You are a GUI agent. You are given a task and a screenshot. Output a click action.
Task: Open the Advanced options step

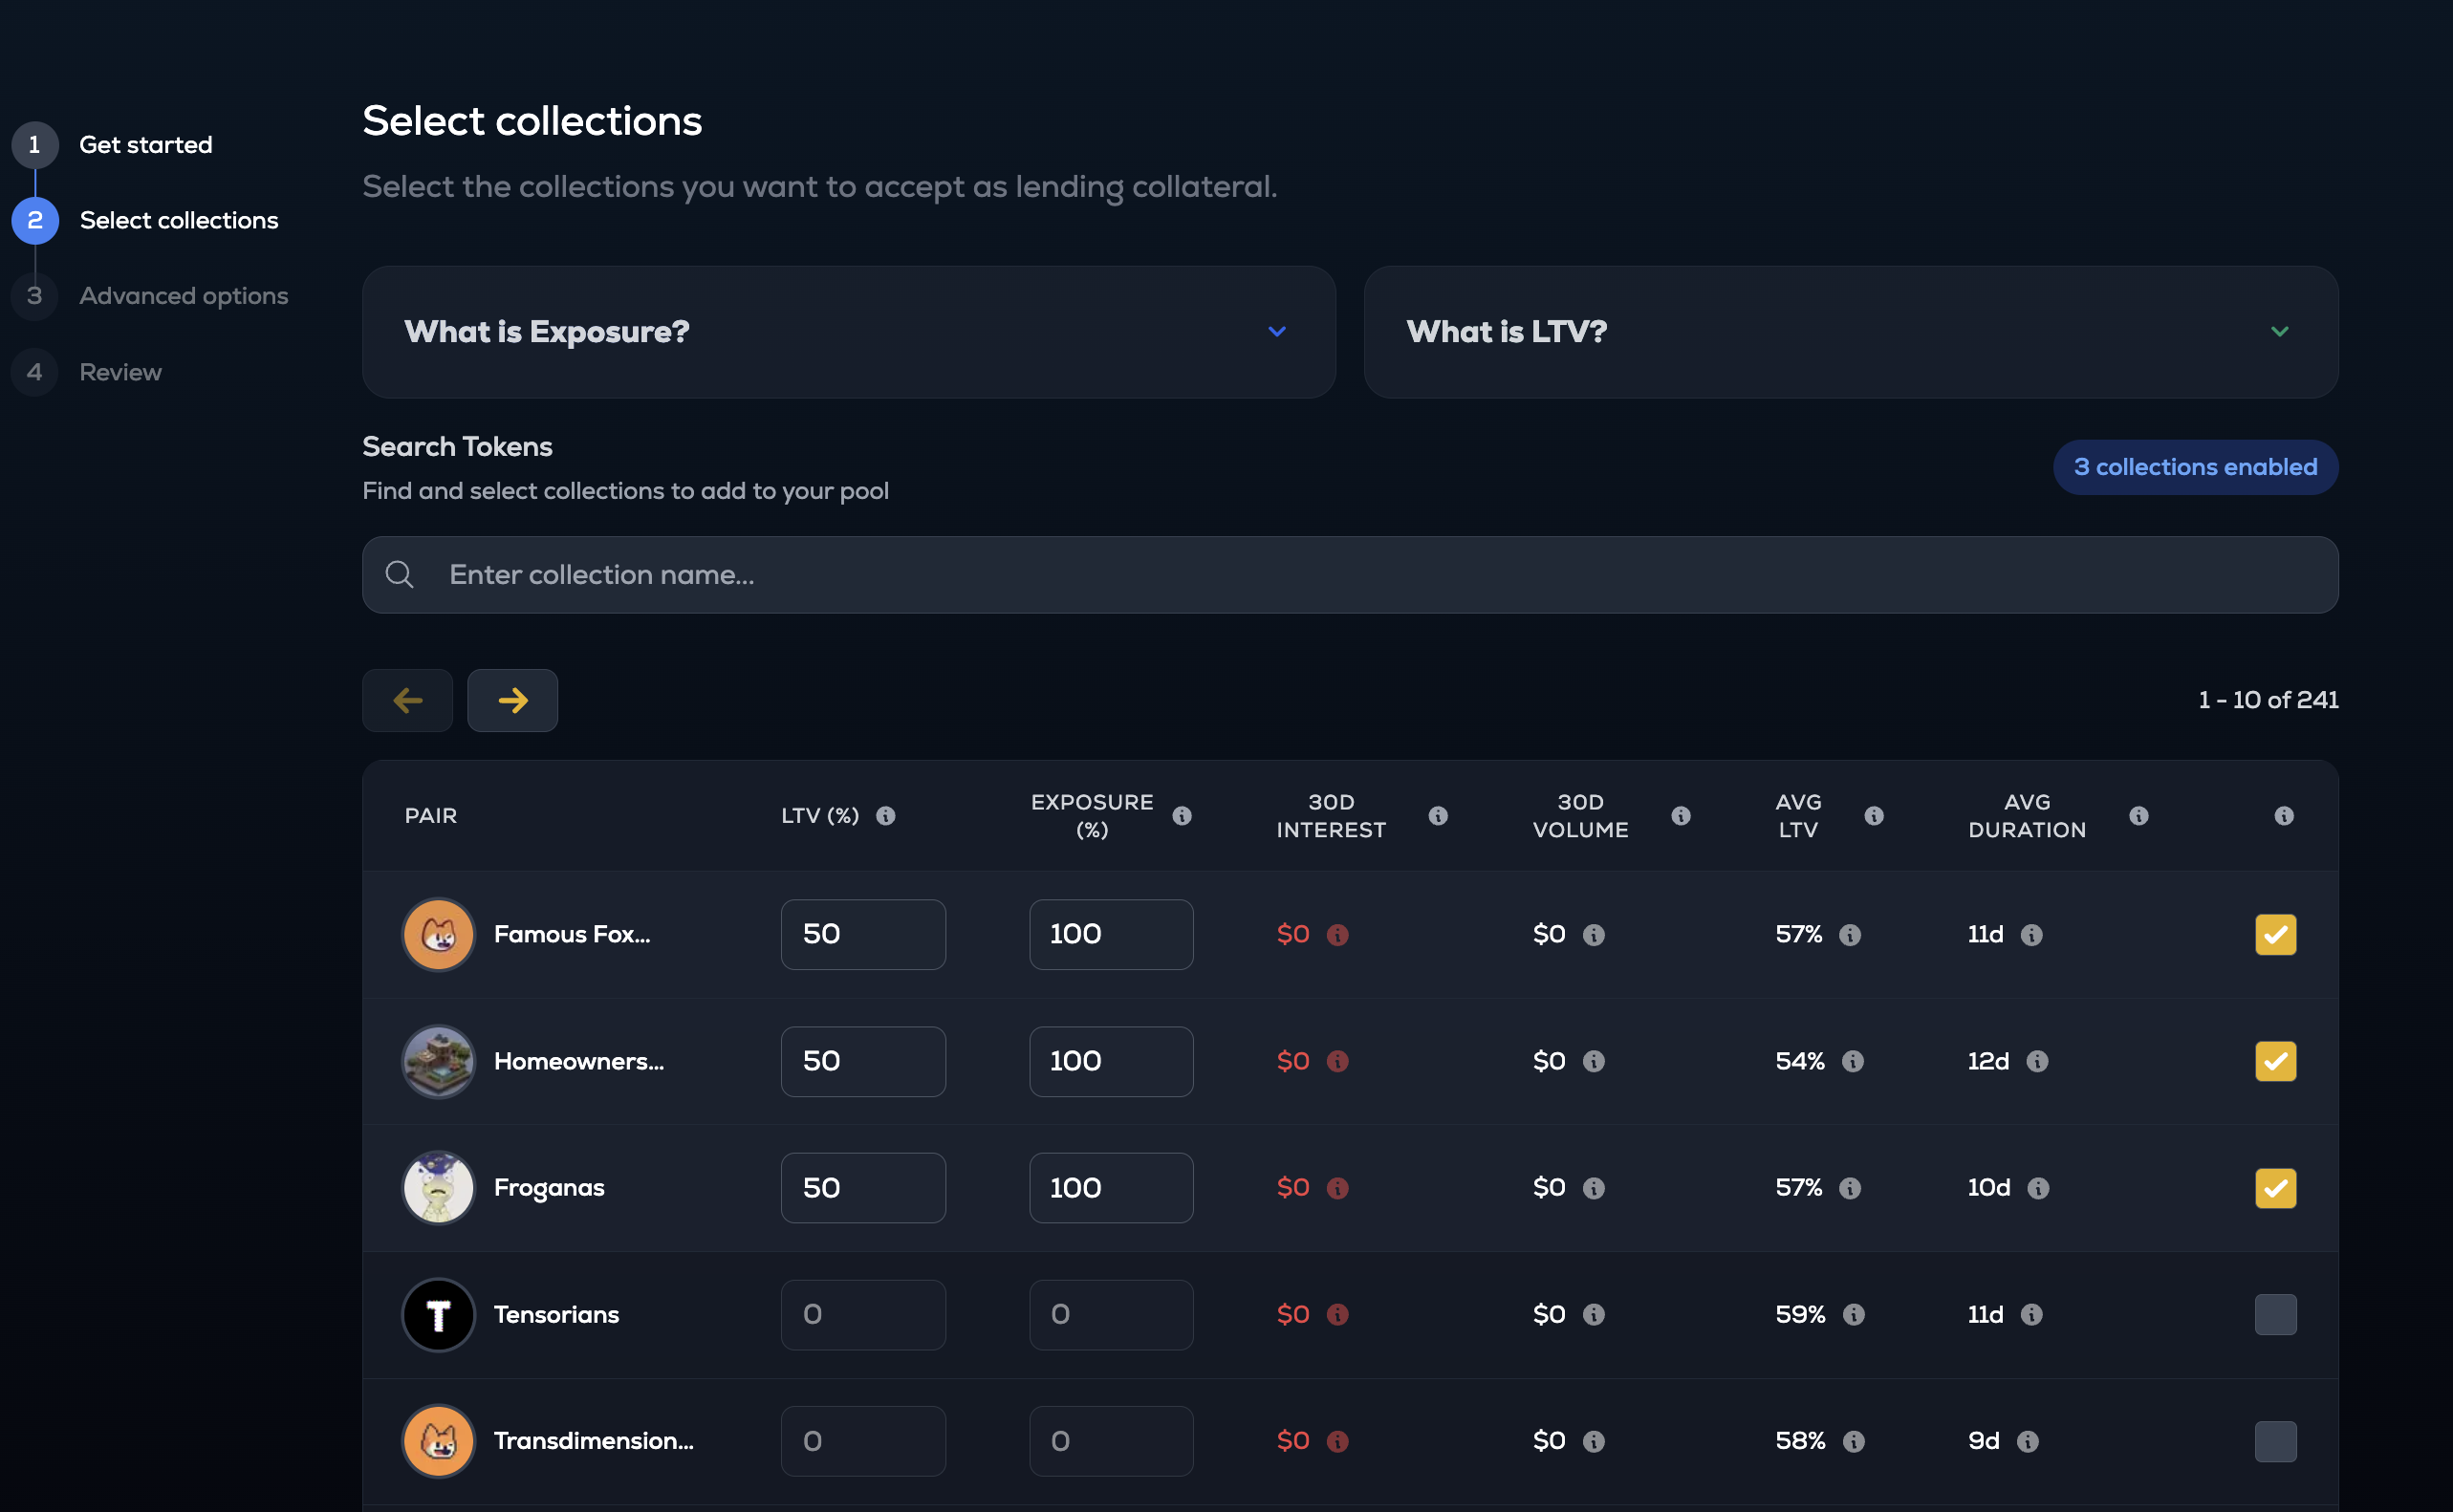pos(183,296)
